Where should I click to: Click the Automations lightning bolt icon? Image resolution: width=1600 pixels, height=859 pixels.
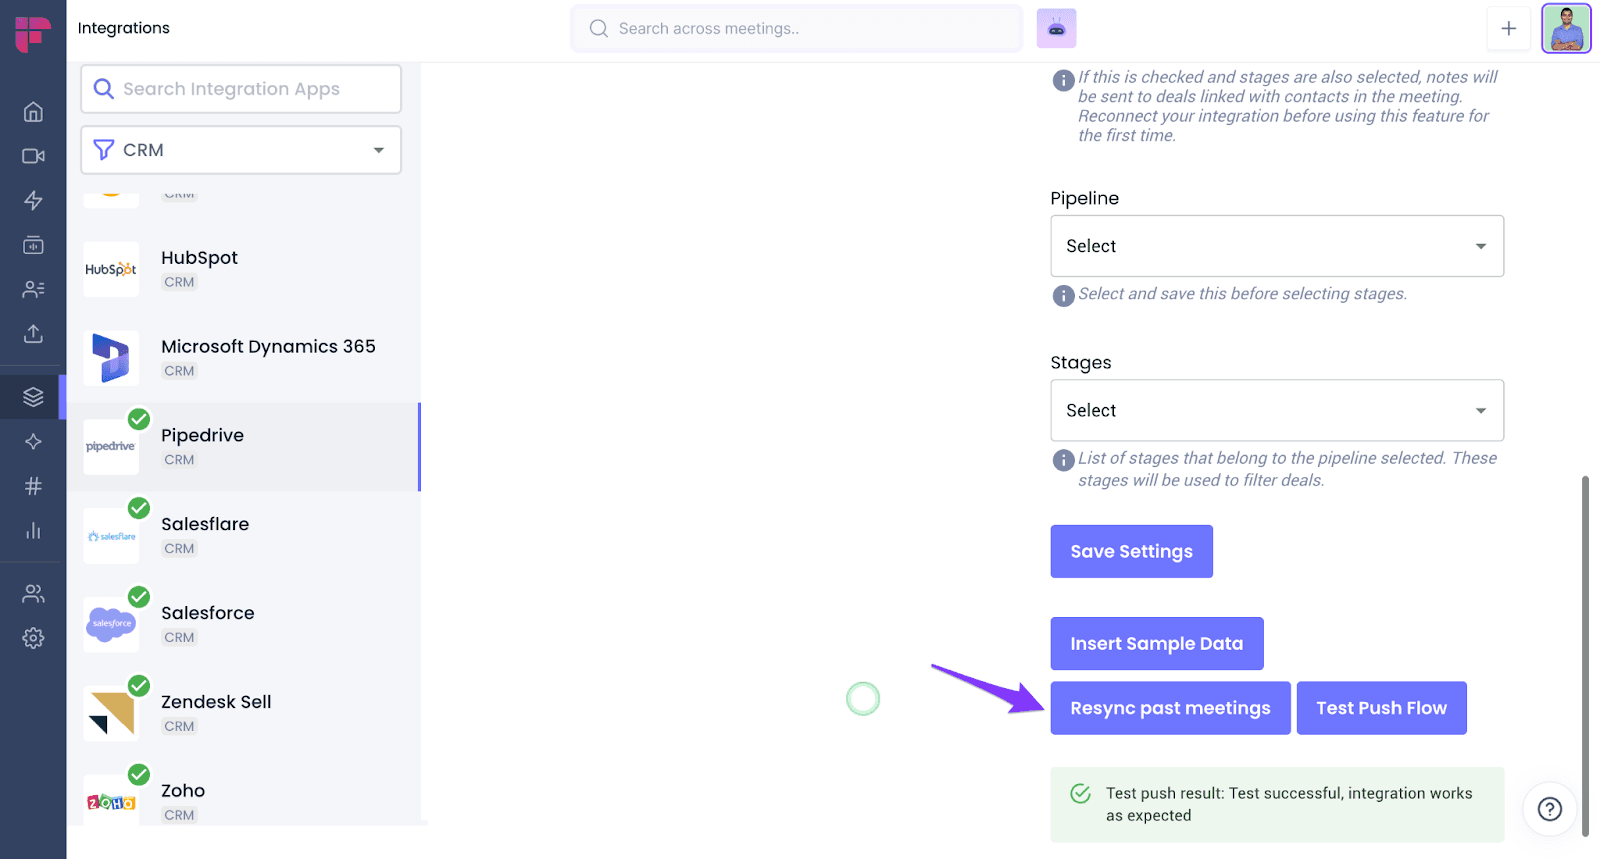pos(33,200)
